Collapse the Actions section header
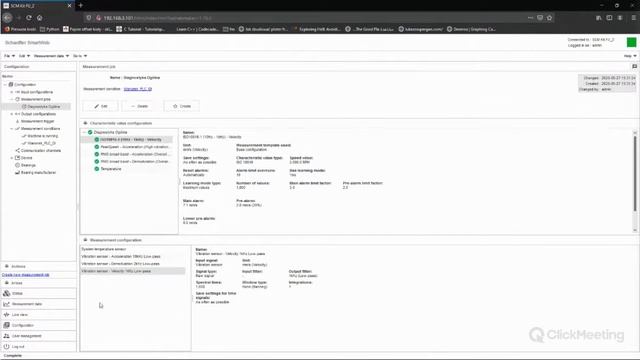This screenshot has height=360, width=640. point(7,266)
